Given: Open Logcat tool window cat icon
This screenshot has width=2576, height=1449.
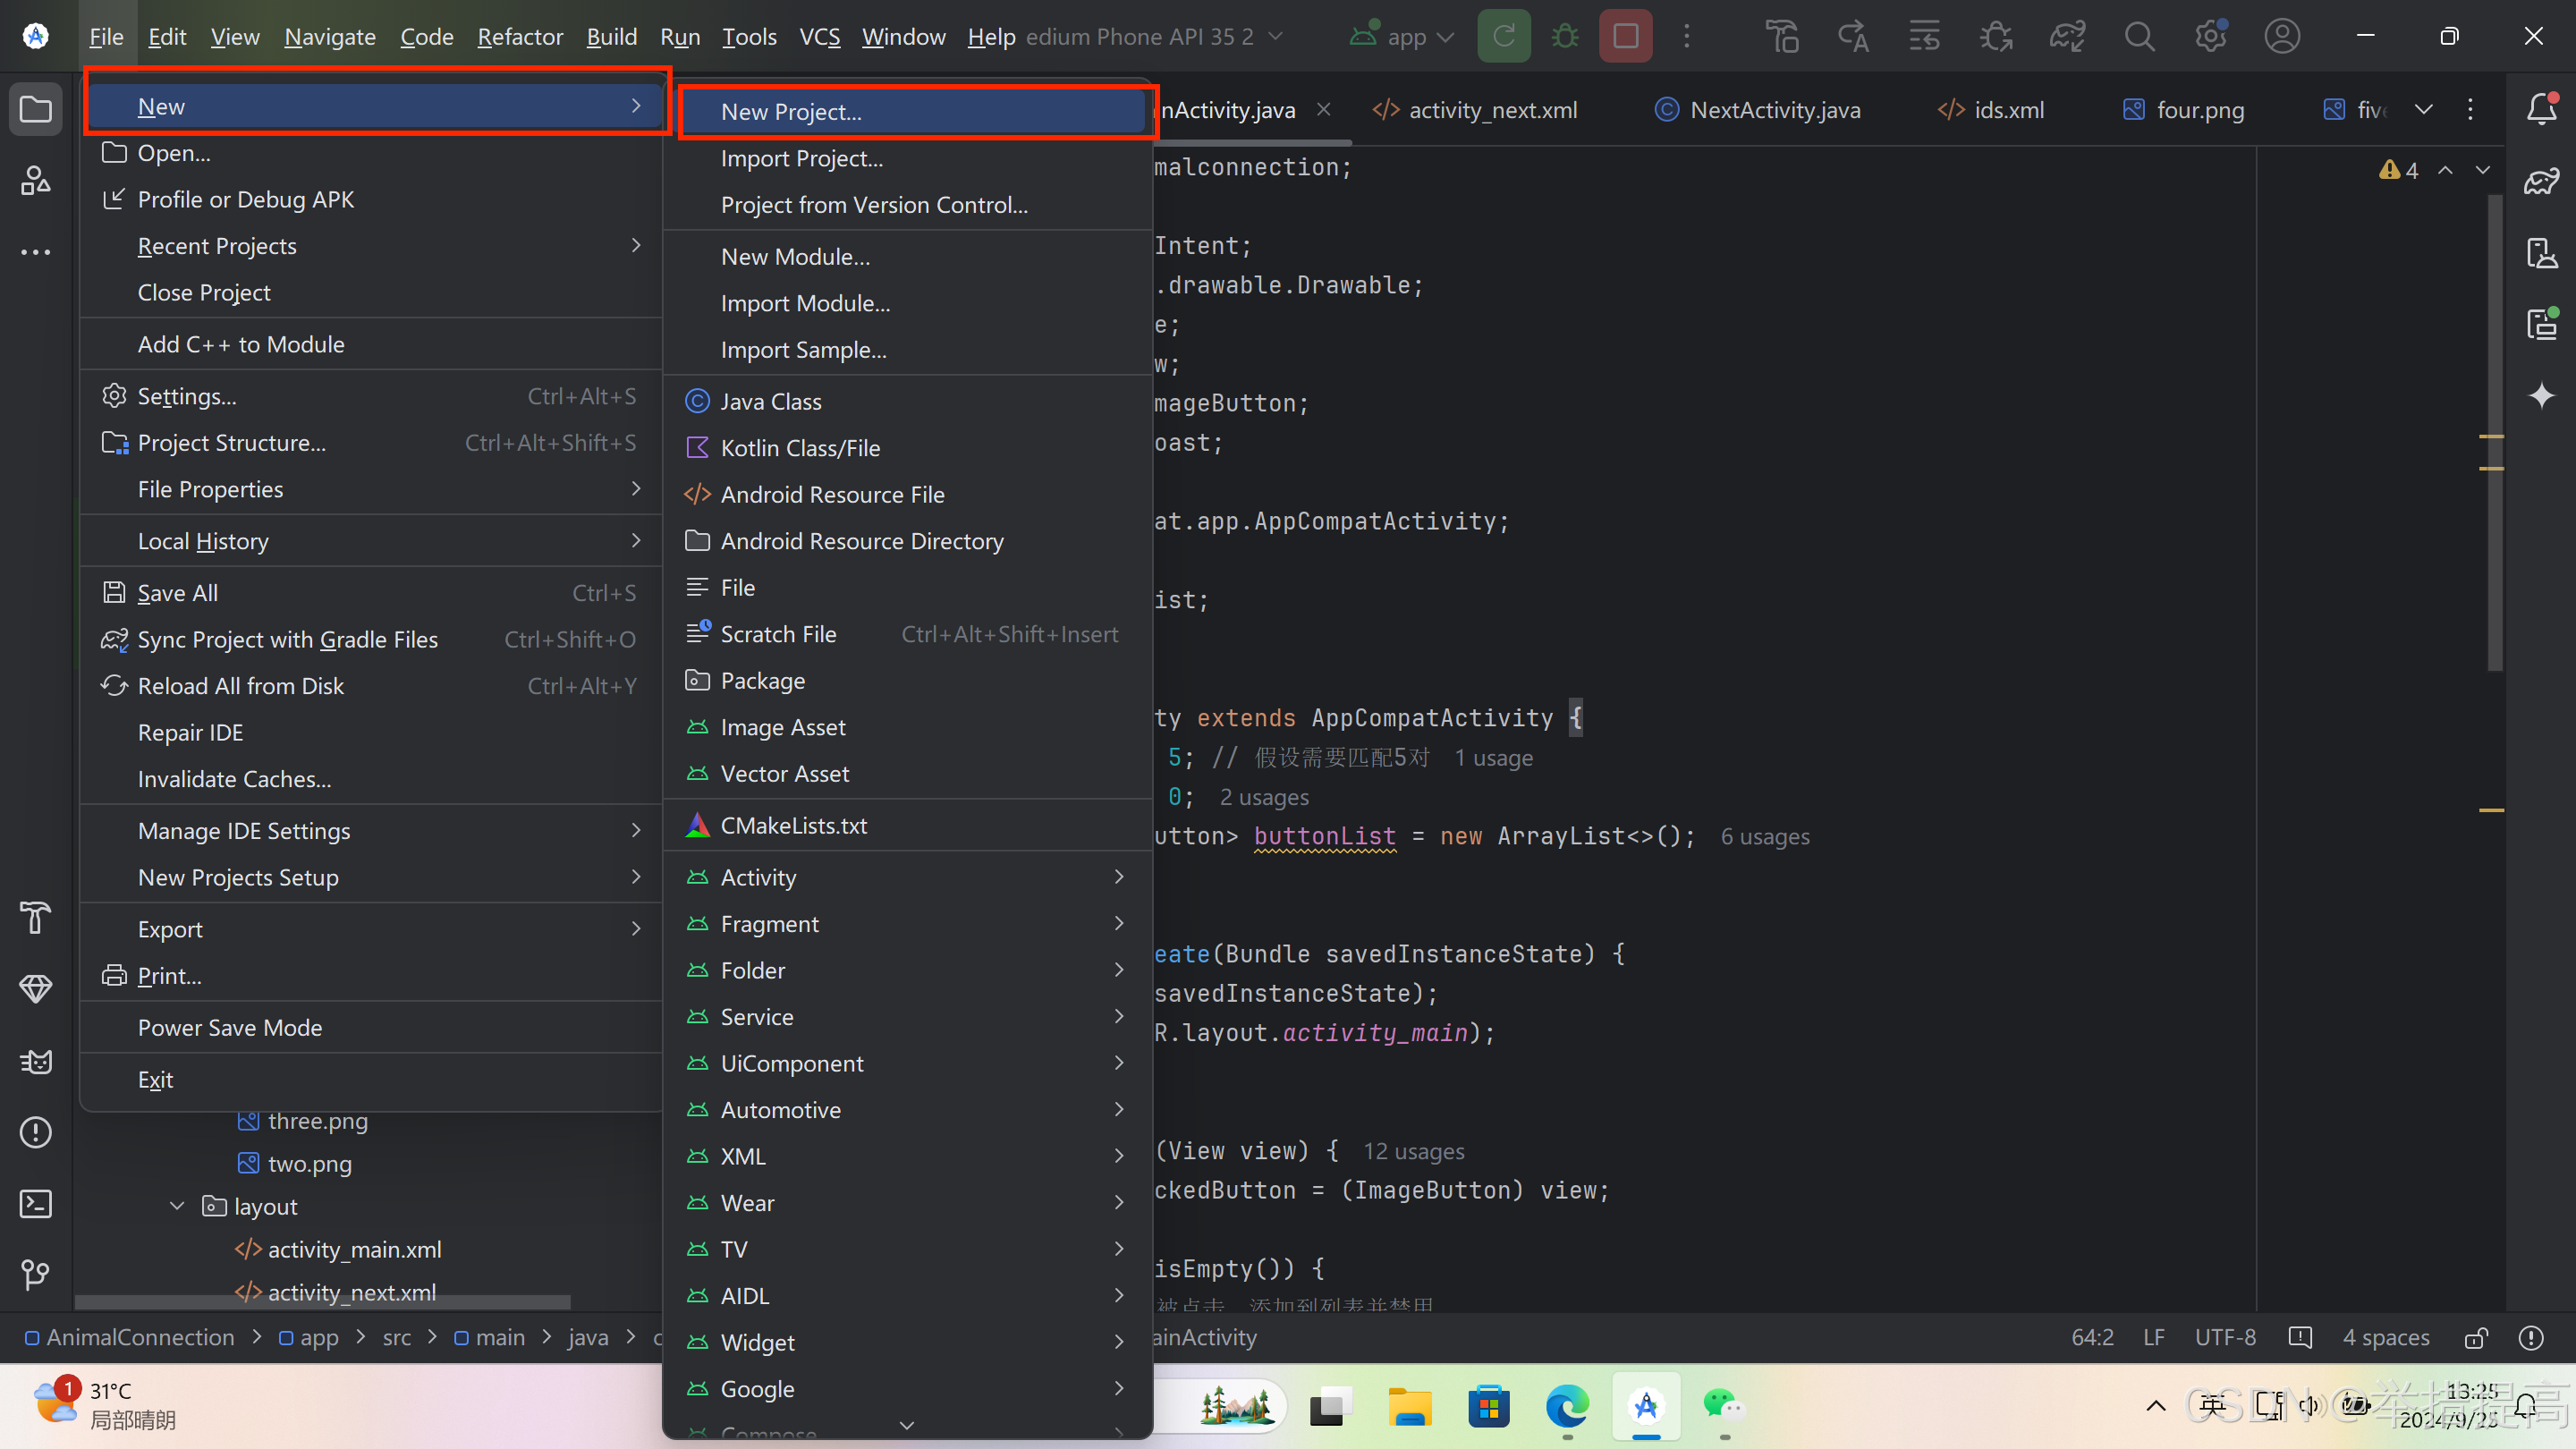Looking at the screenshot, I should click(36, 1061).
